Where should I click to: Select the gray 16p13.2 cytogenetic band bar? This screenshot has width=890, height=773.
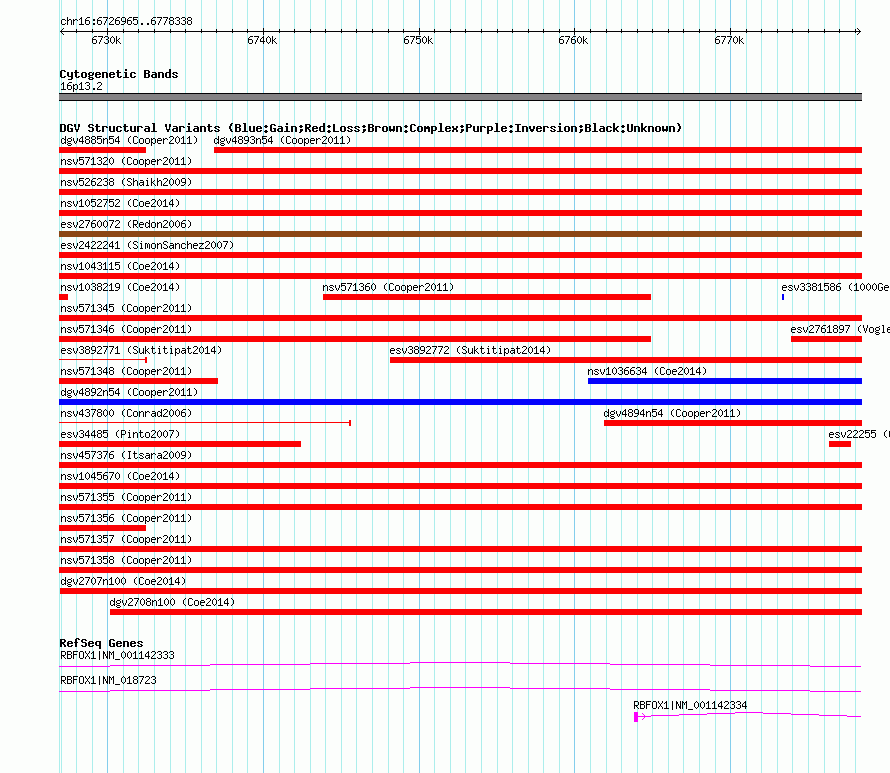pyautogui.click(x=460, y=97)
